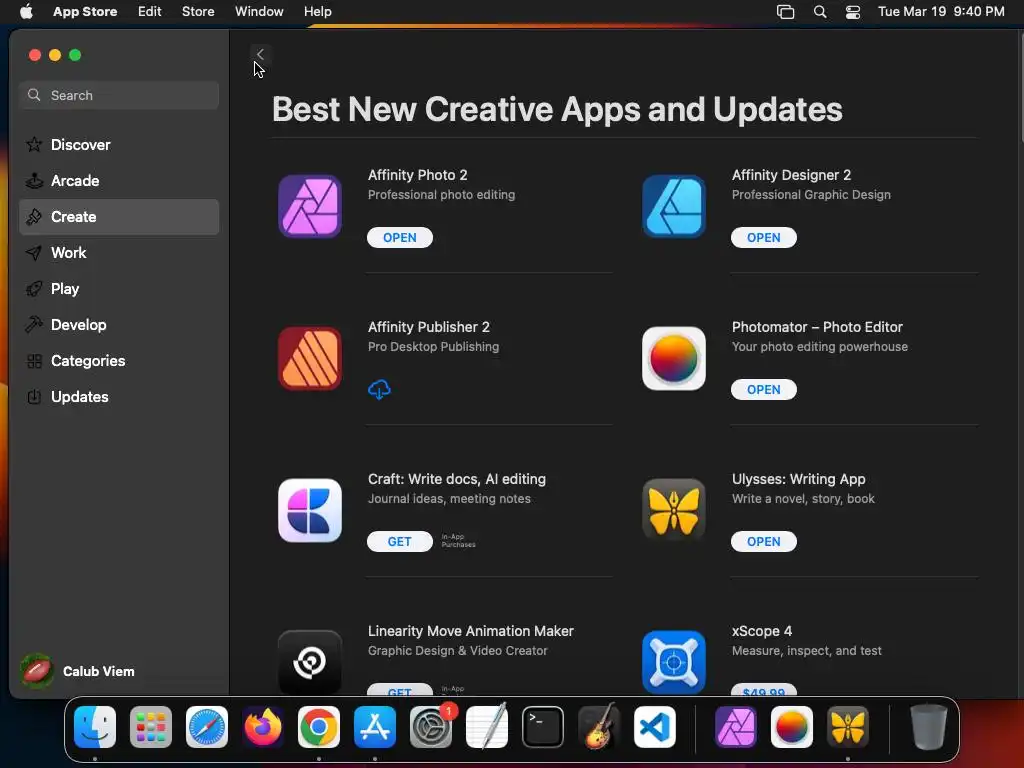Click OPEN for Affinity Photo 2
1024x768 pixels.
pyautogui.click(x=400, y=238)
